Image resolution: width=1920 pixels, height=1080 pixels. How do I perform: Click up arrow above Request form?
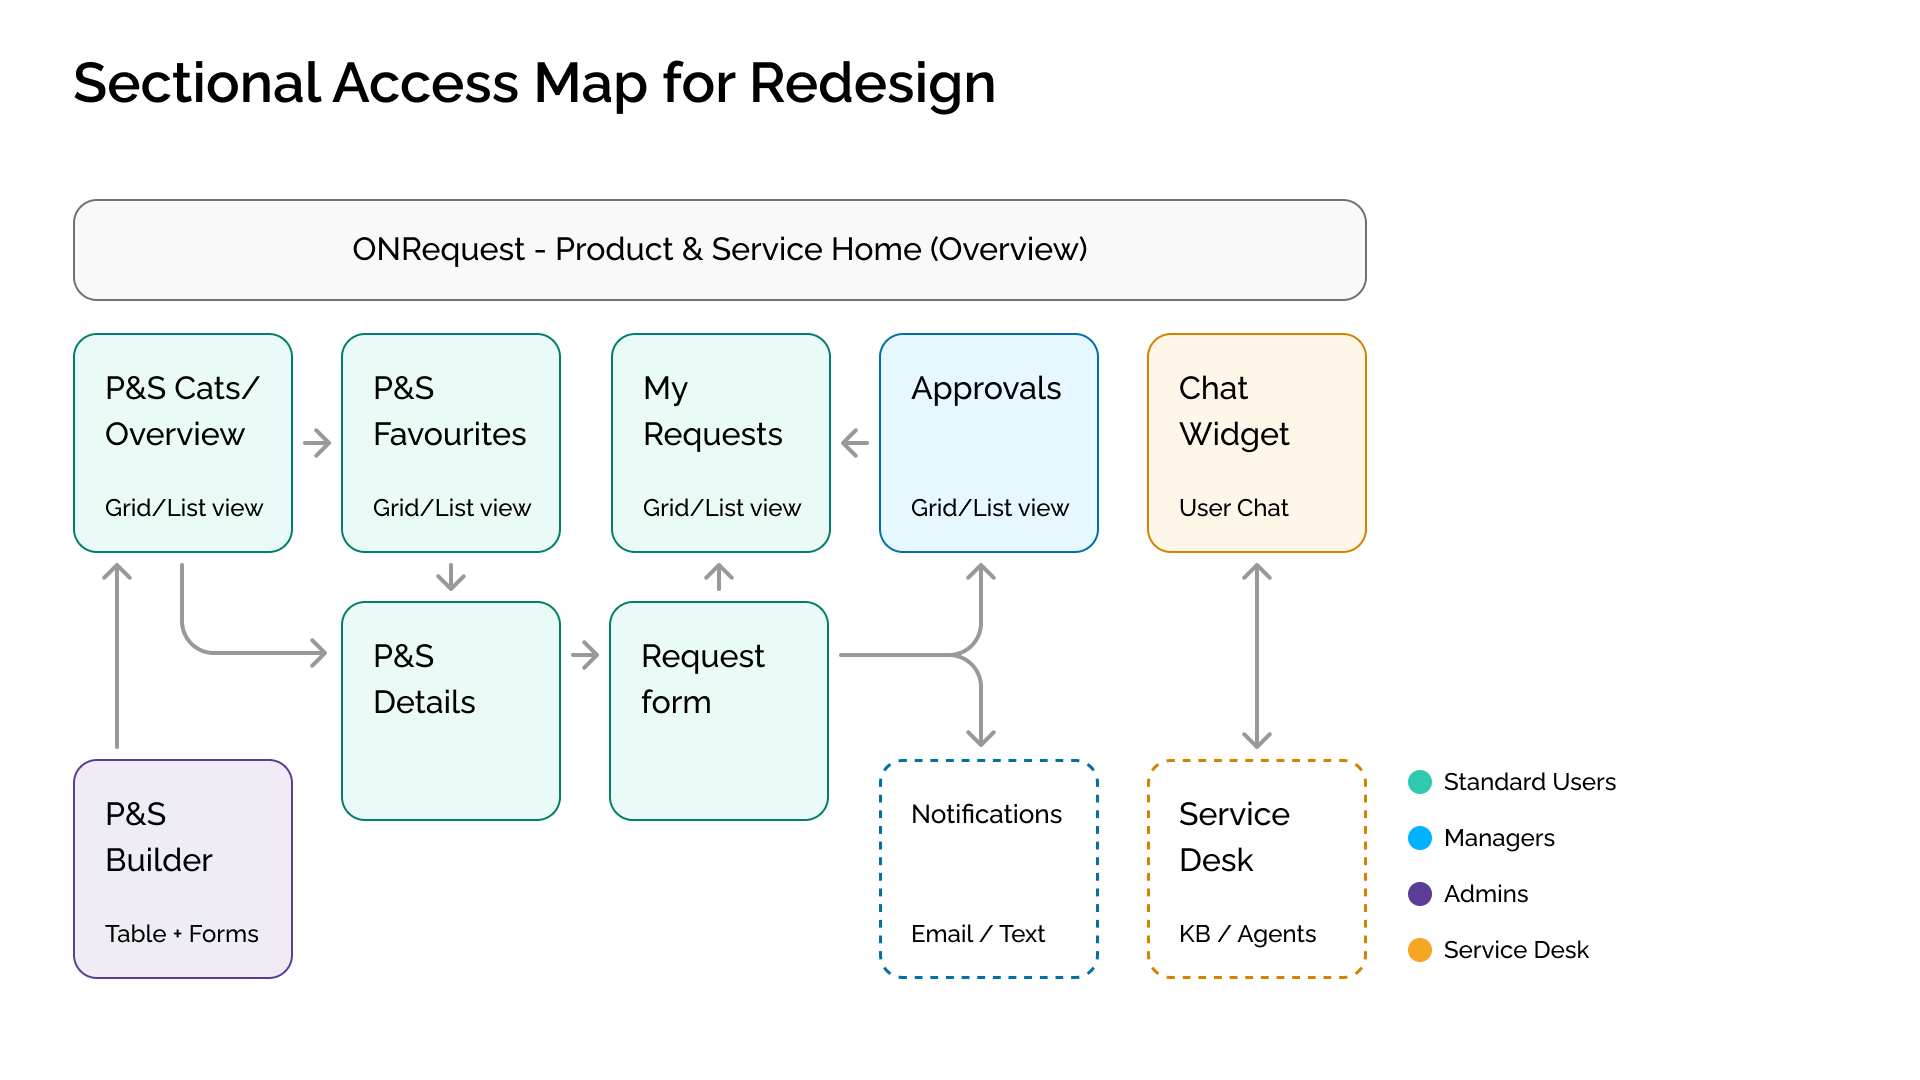click(719, 576)
